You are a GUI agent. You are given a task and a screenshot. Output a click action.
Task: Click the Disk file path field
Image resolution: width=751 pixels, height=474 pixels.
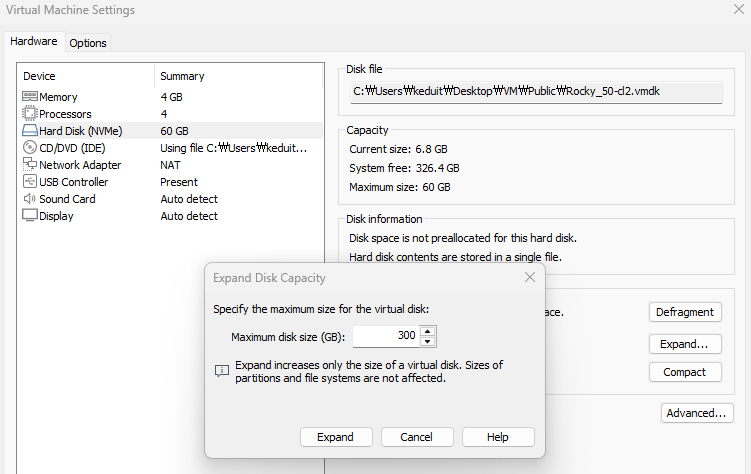point(536,92)
